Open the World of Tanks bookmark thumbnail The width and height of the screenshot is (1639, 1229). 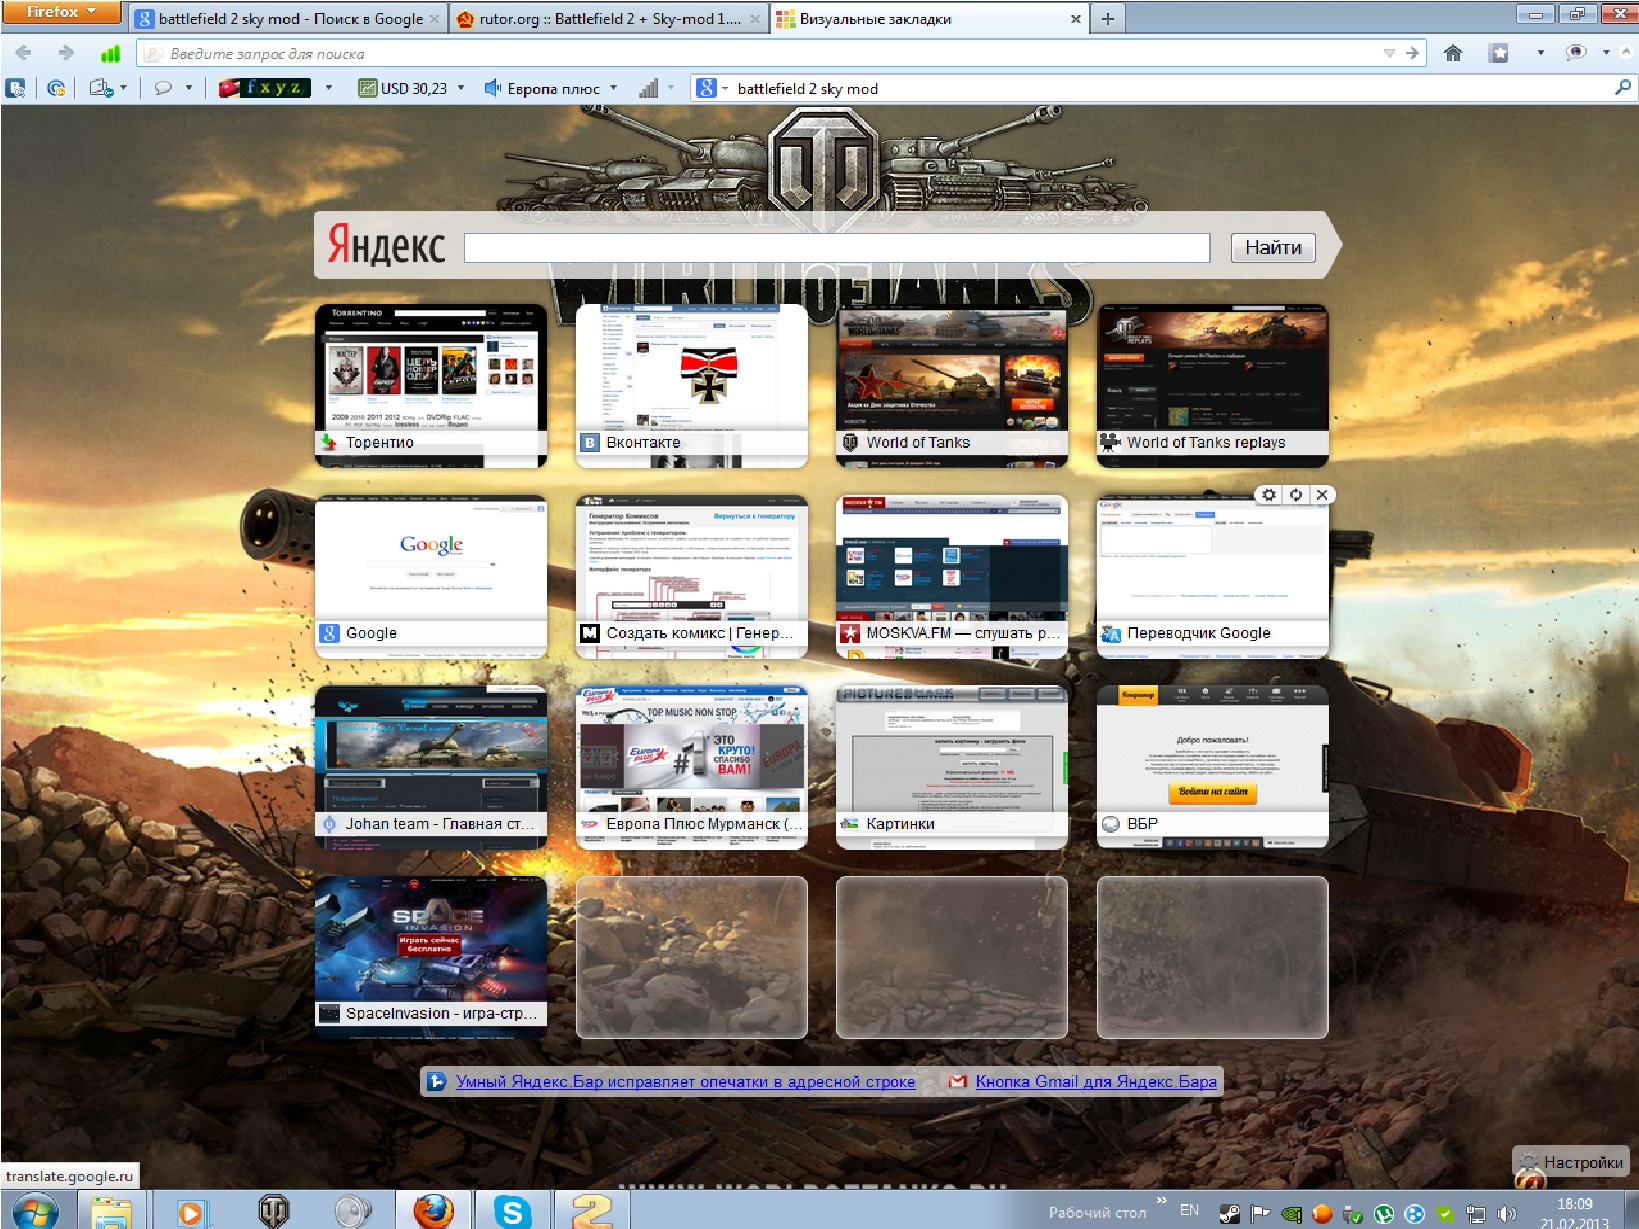pyautogui.click(x=952, y=386)
